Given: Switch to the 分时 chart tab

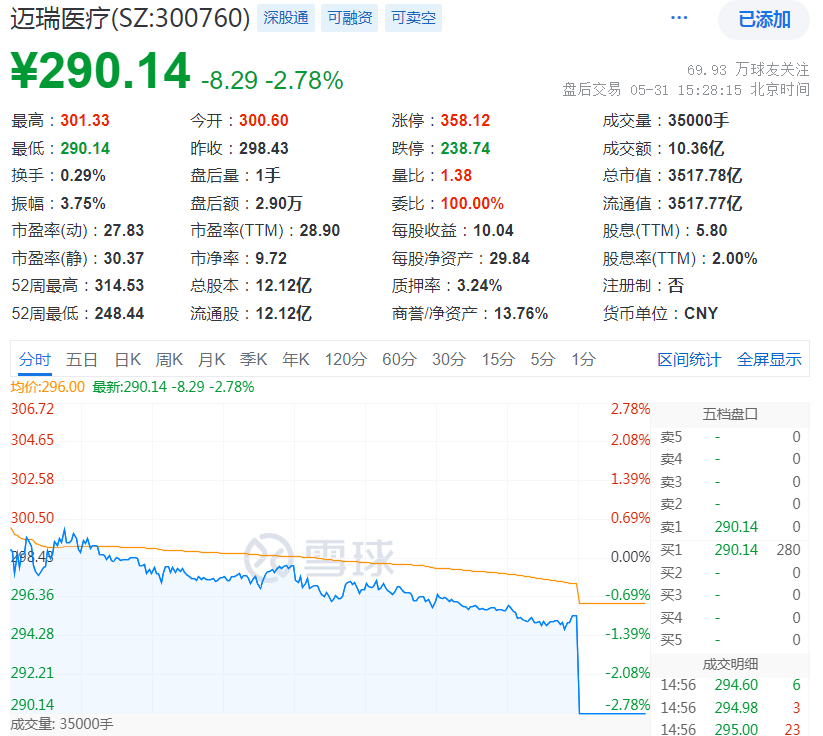Looking at the screenshot, I should coord(35,360).
